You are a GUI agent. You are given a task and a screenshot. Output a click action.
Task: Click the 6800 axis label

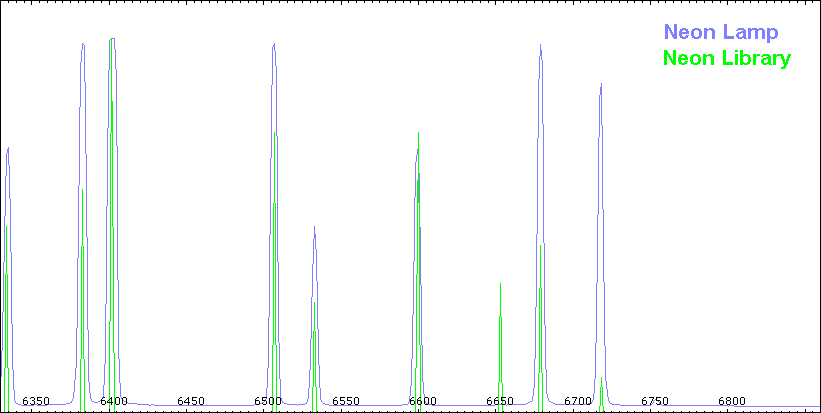click(x=732, y=401)
